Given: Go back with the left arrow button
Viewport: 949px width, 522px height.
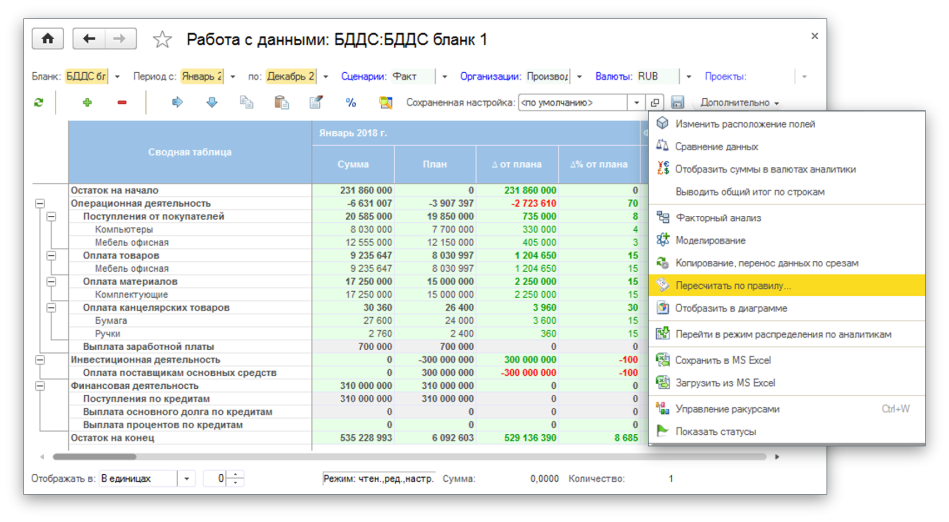Looking at the screenshot, I should pyautogui.click(x=89, y=39).
